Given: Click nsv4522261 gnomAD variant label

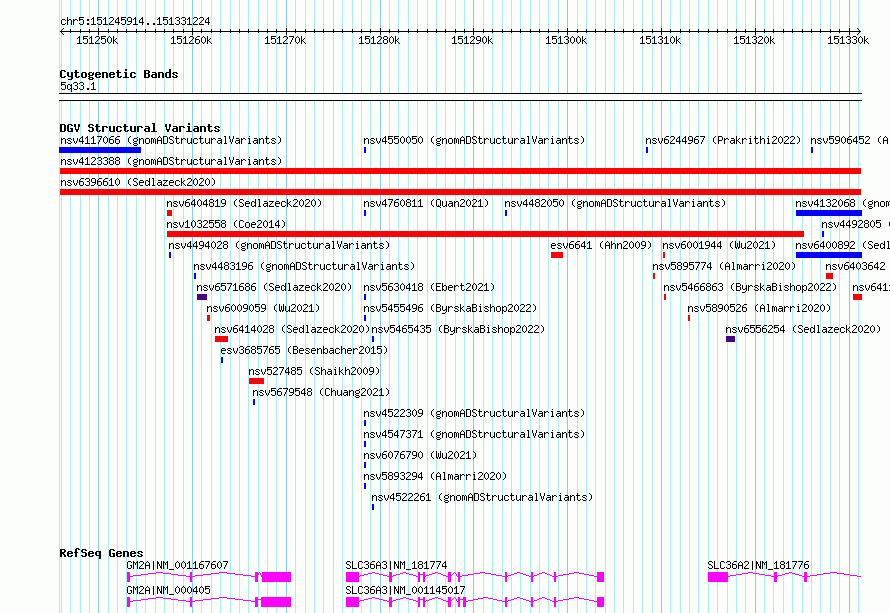Looking at the screenshot, I should pos(482,497).
